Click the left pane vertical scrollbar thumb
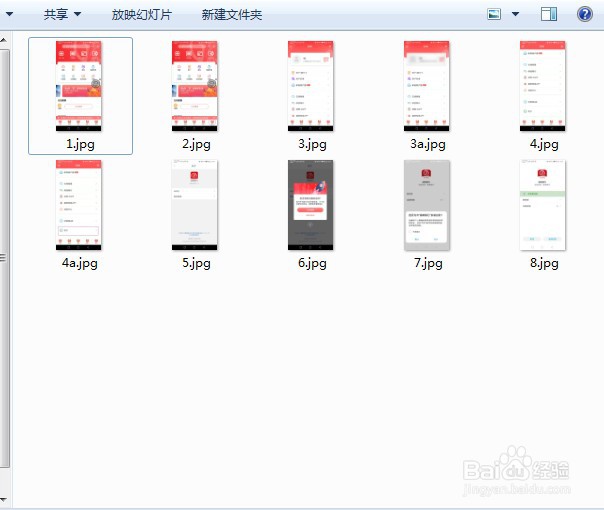604x510 pixels. [4, 258]
